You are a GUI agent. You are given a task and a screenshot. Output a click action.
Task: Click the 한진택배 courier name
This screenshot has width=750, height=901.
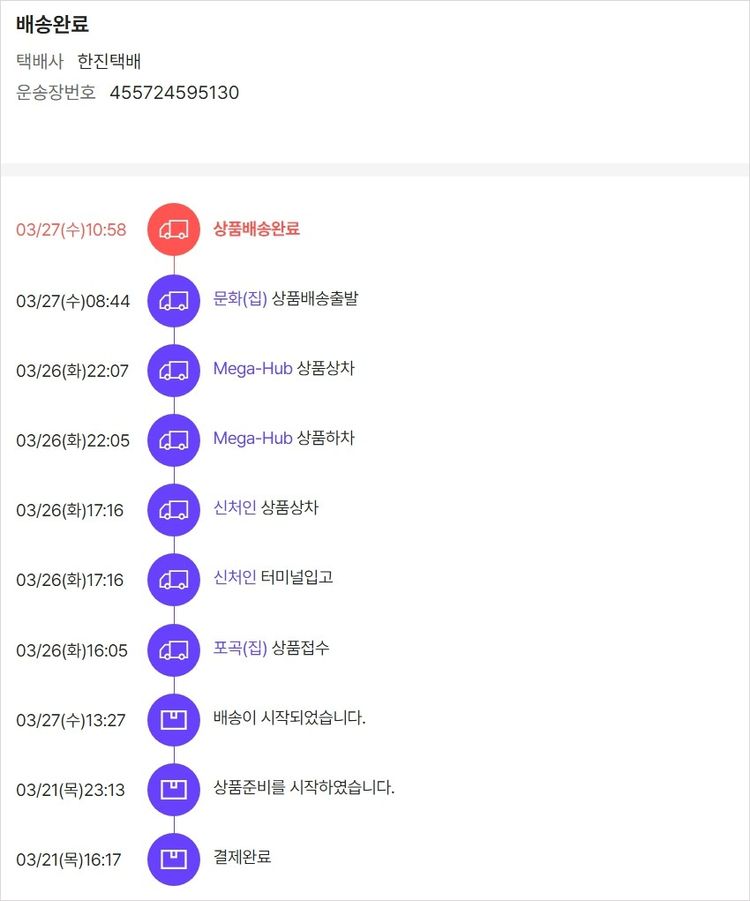[x=109, y=60]
